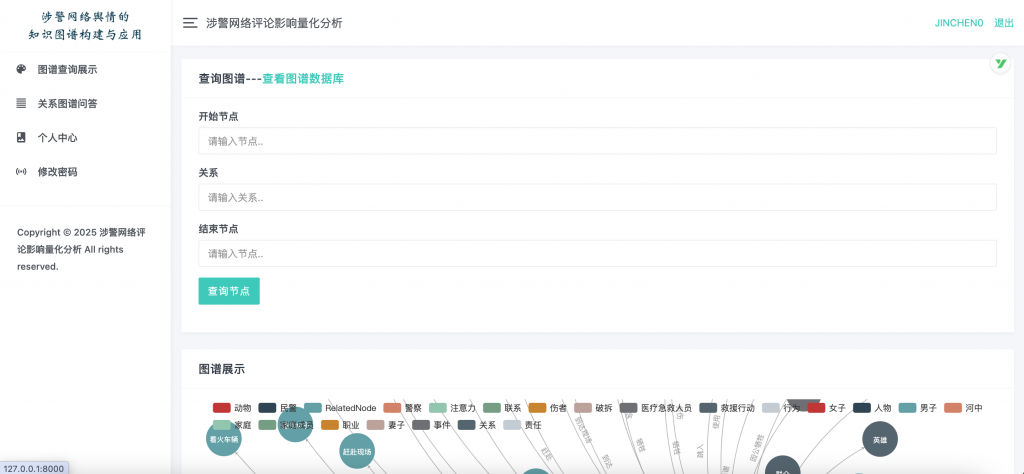Image resolution: width=1024 pixels, height=474 pixels.
Task: Focus the 关系 input field
Action: 598,197
